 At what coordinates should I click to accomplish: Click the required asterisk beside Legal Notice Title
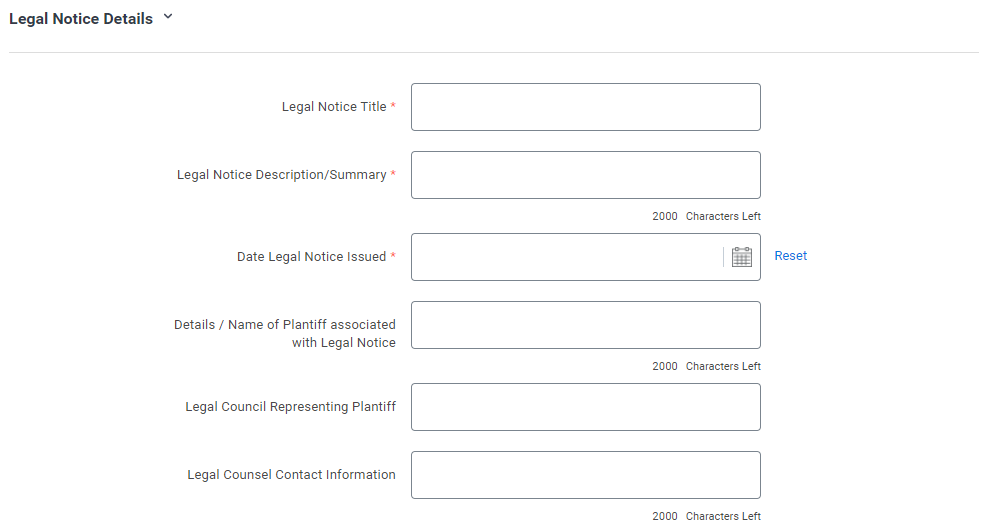[393, 105]
